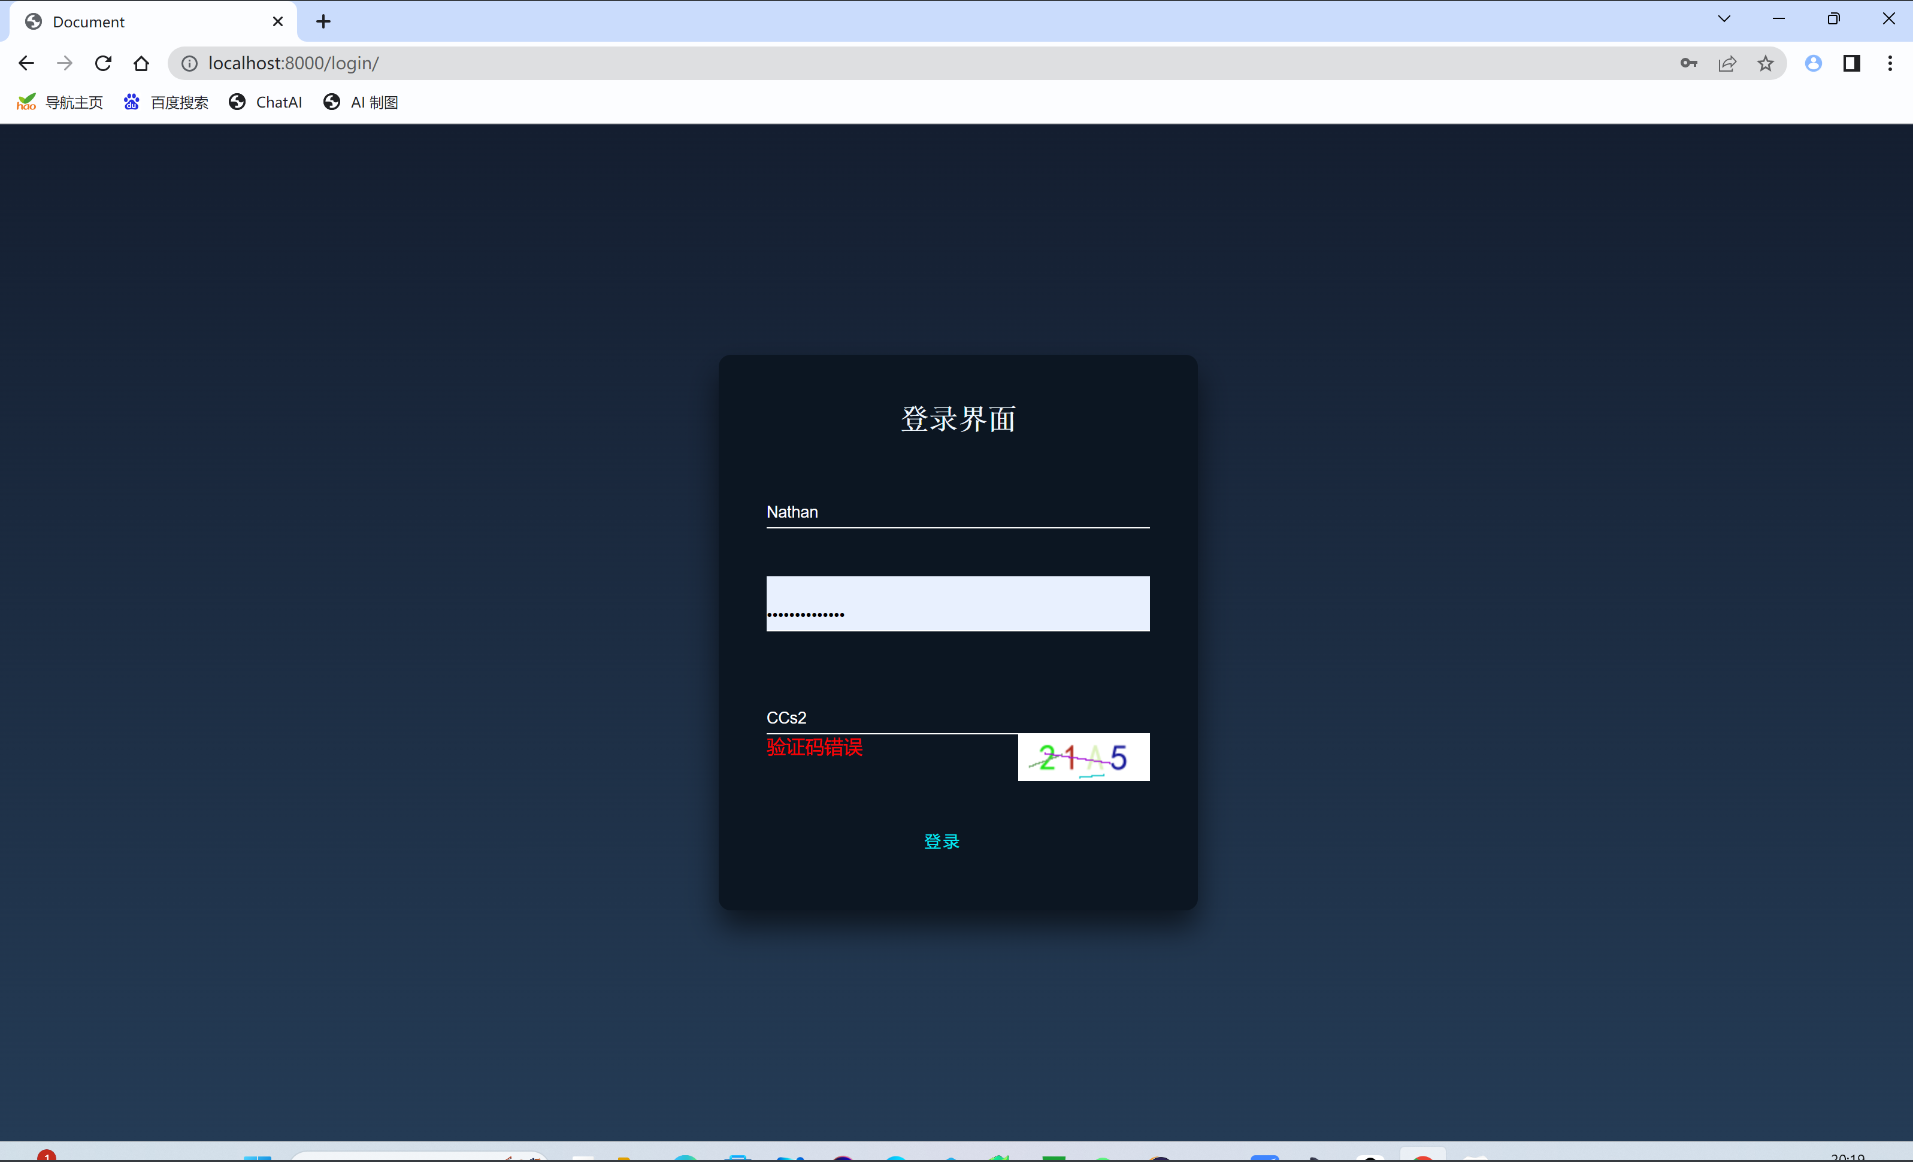
Task: Restore down the browser window
Action: [1834, 18]
